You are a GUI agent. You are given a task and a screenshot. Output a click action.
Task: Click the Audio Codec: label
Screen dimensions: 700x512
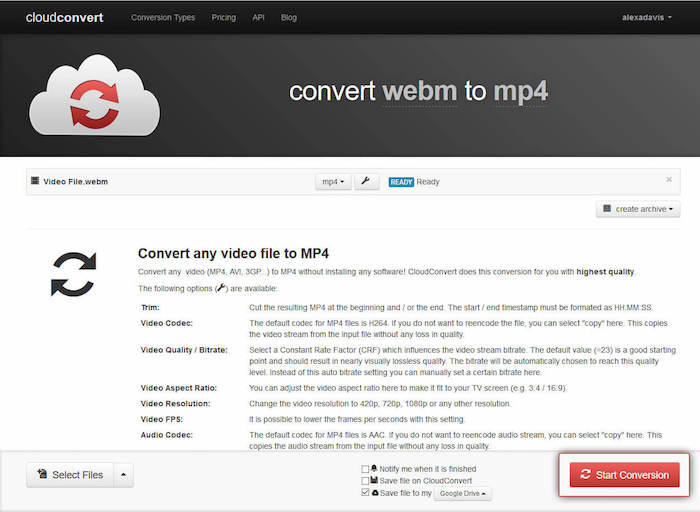[x=167, y=435]
